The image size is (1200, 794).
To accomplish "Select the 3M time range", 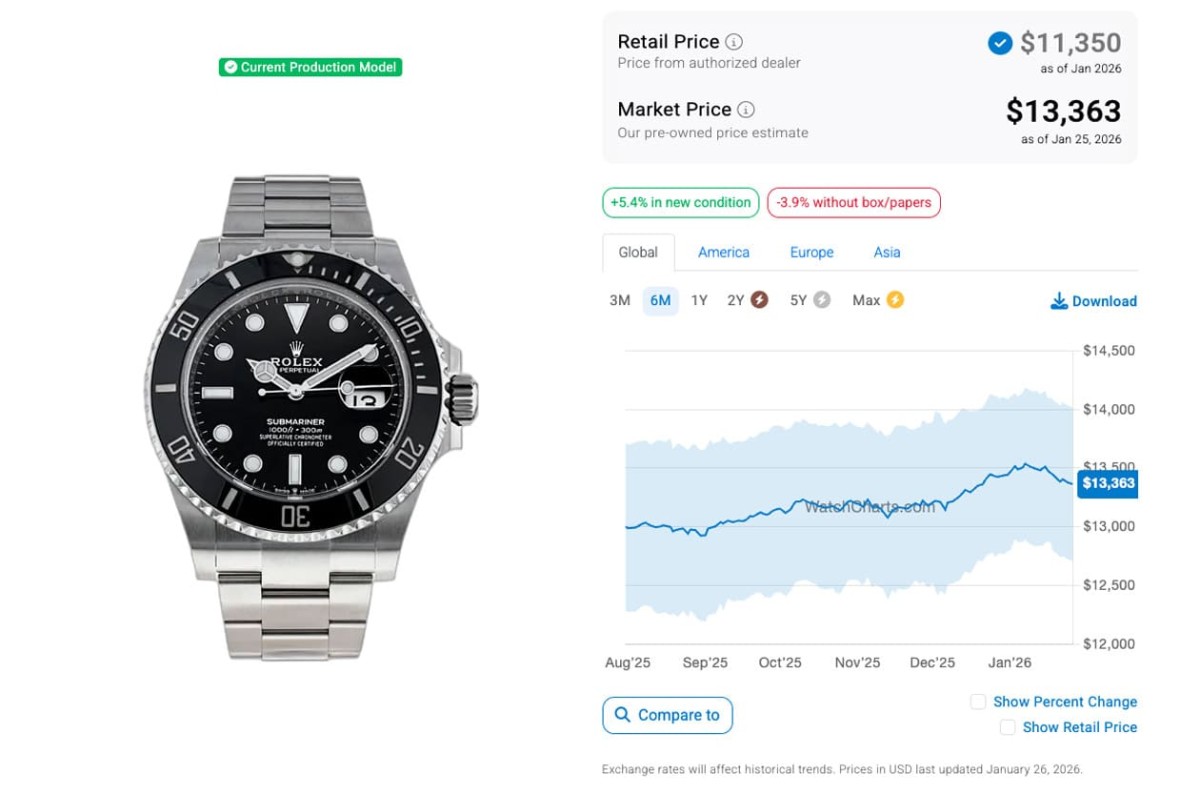I will 620,300.
